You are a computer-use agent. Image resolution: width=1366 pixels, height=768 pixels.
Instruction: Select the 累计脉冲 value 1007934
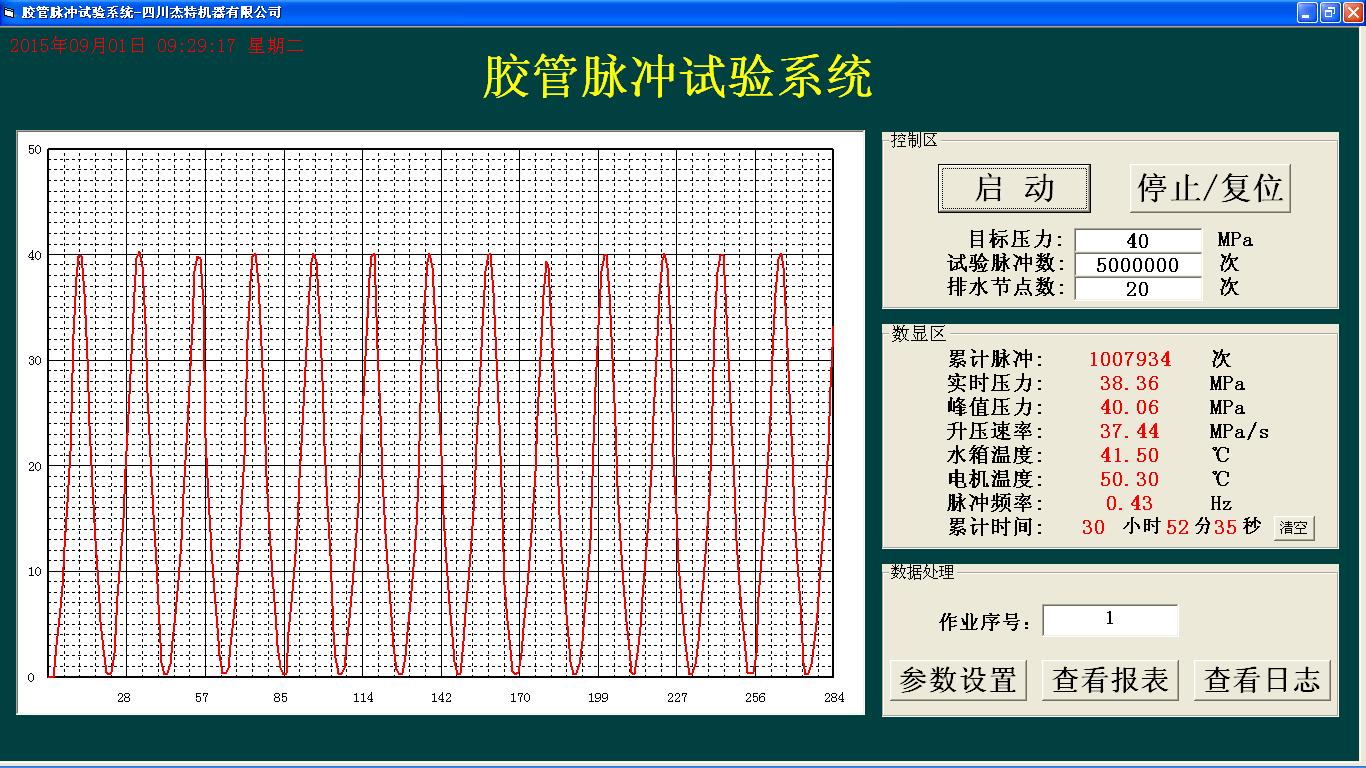coord(1130,359)
